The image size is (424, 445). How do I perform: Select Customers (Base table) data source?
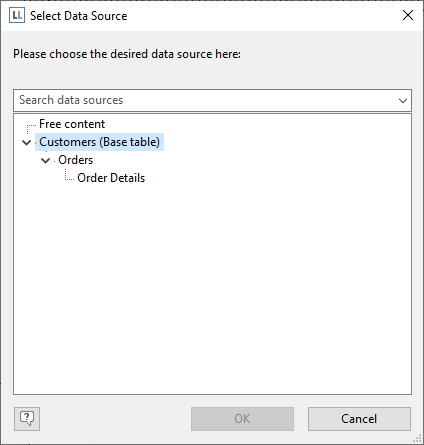click(x=100, y=142)
